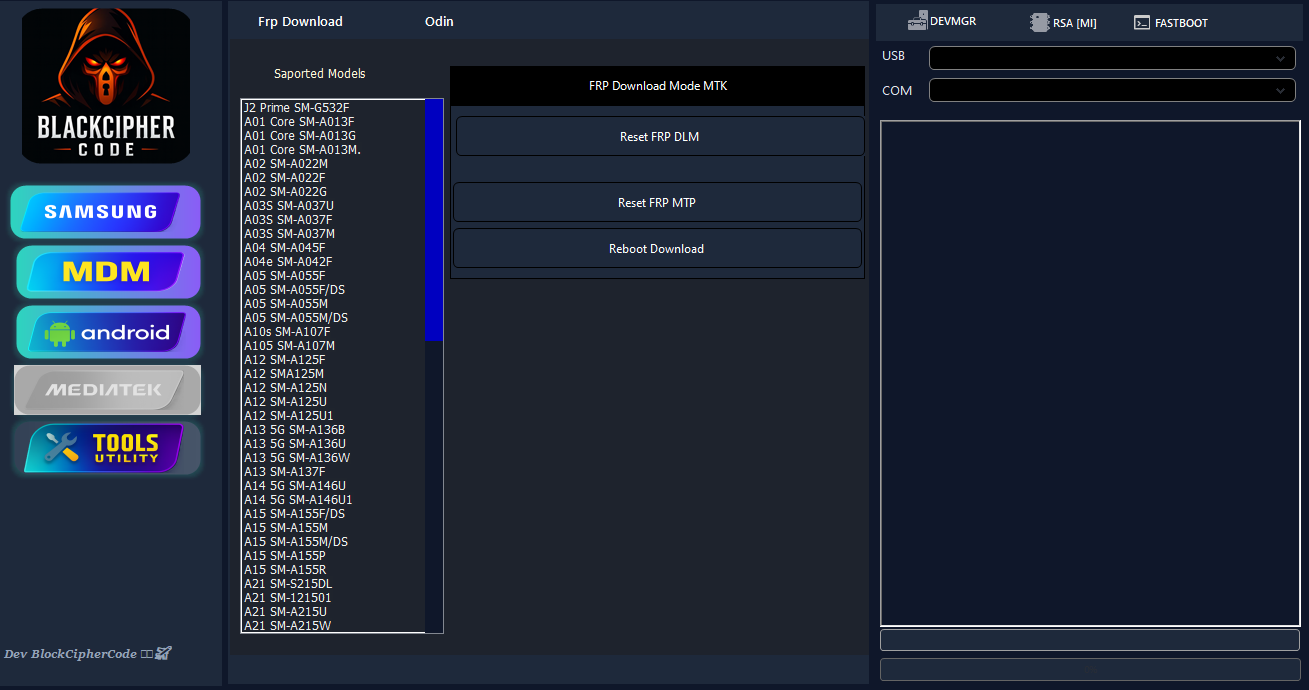This screenshot has height=690, width=1309.
Task: Click the upper progress bar under log
Action: coord(1090,640)
